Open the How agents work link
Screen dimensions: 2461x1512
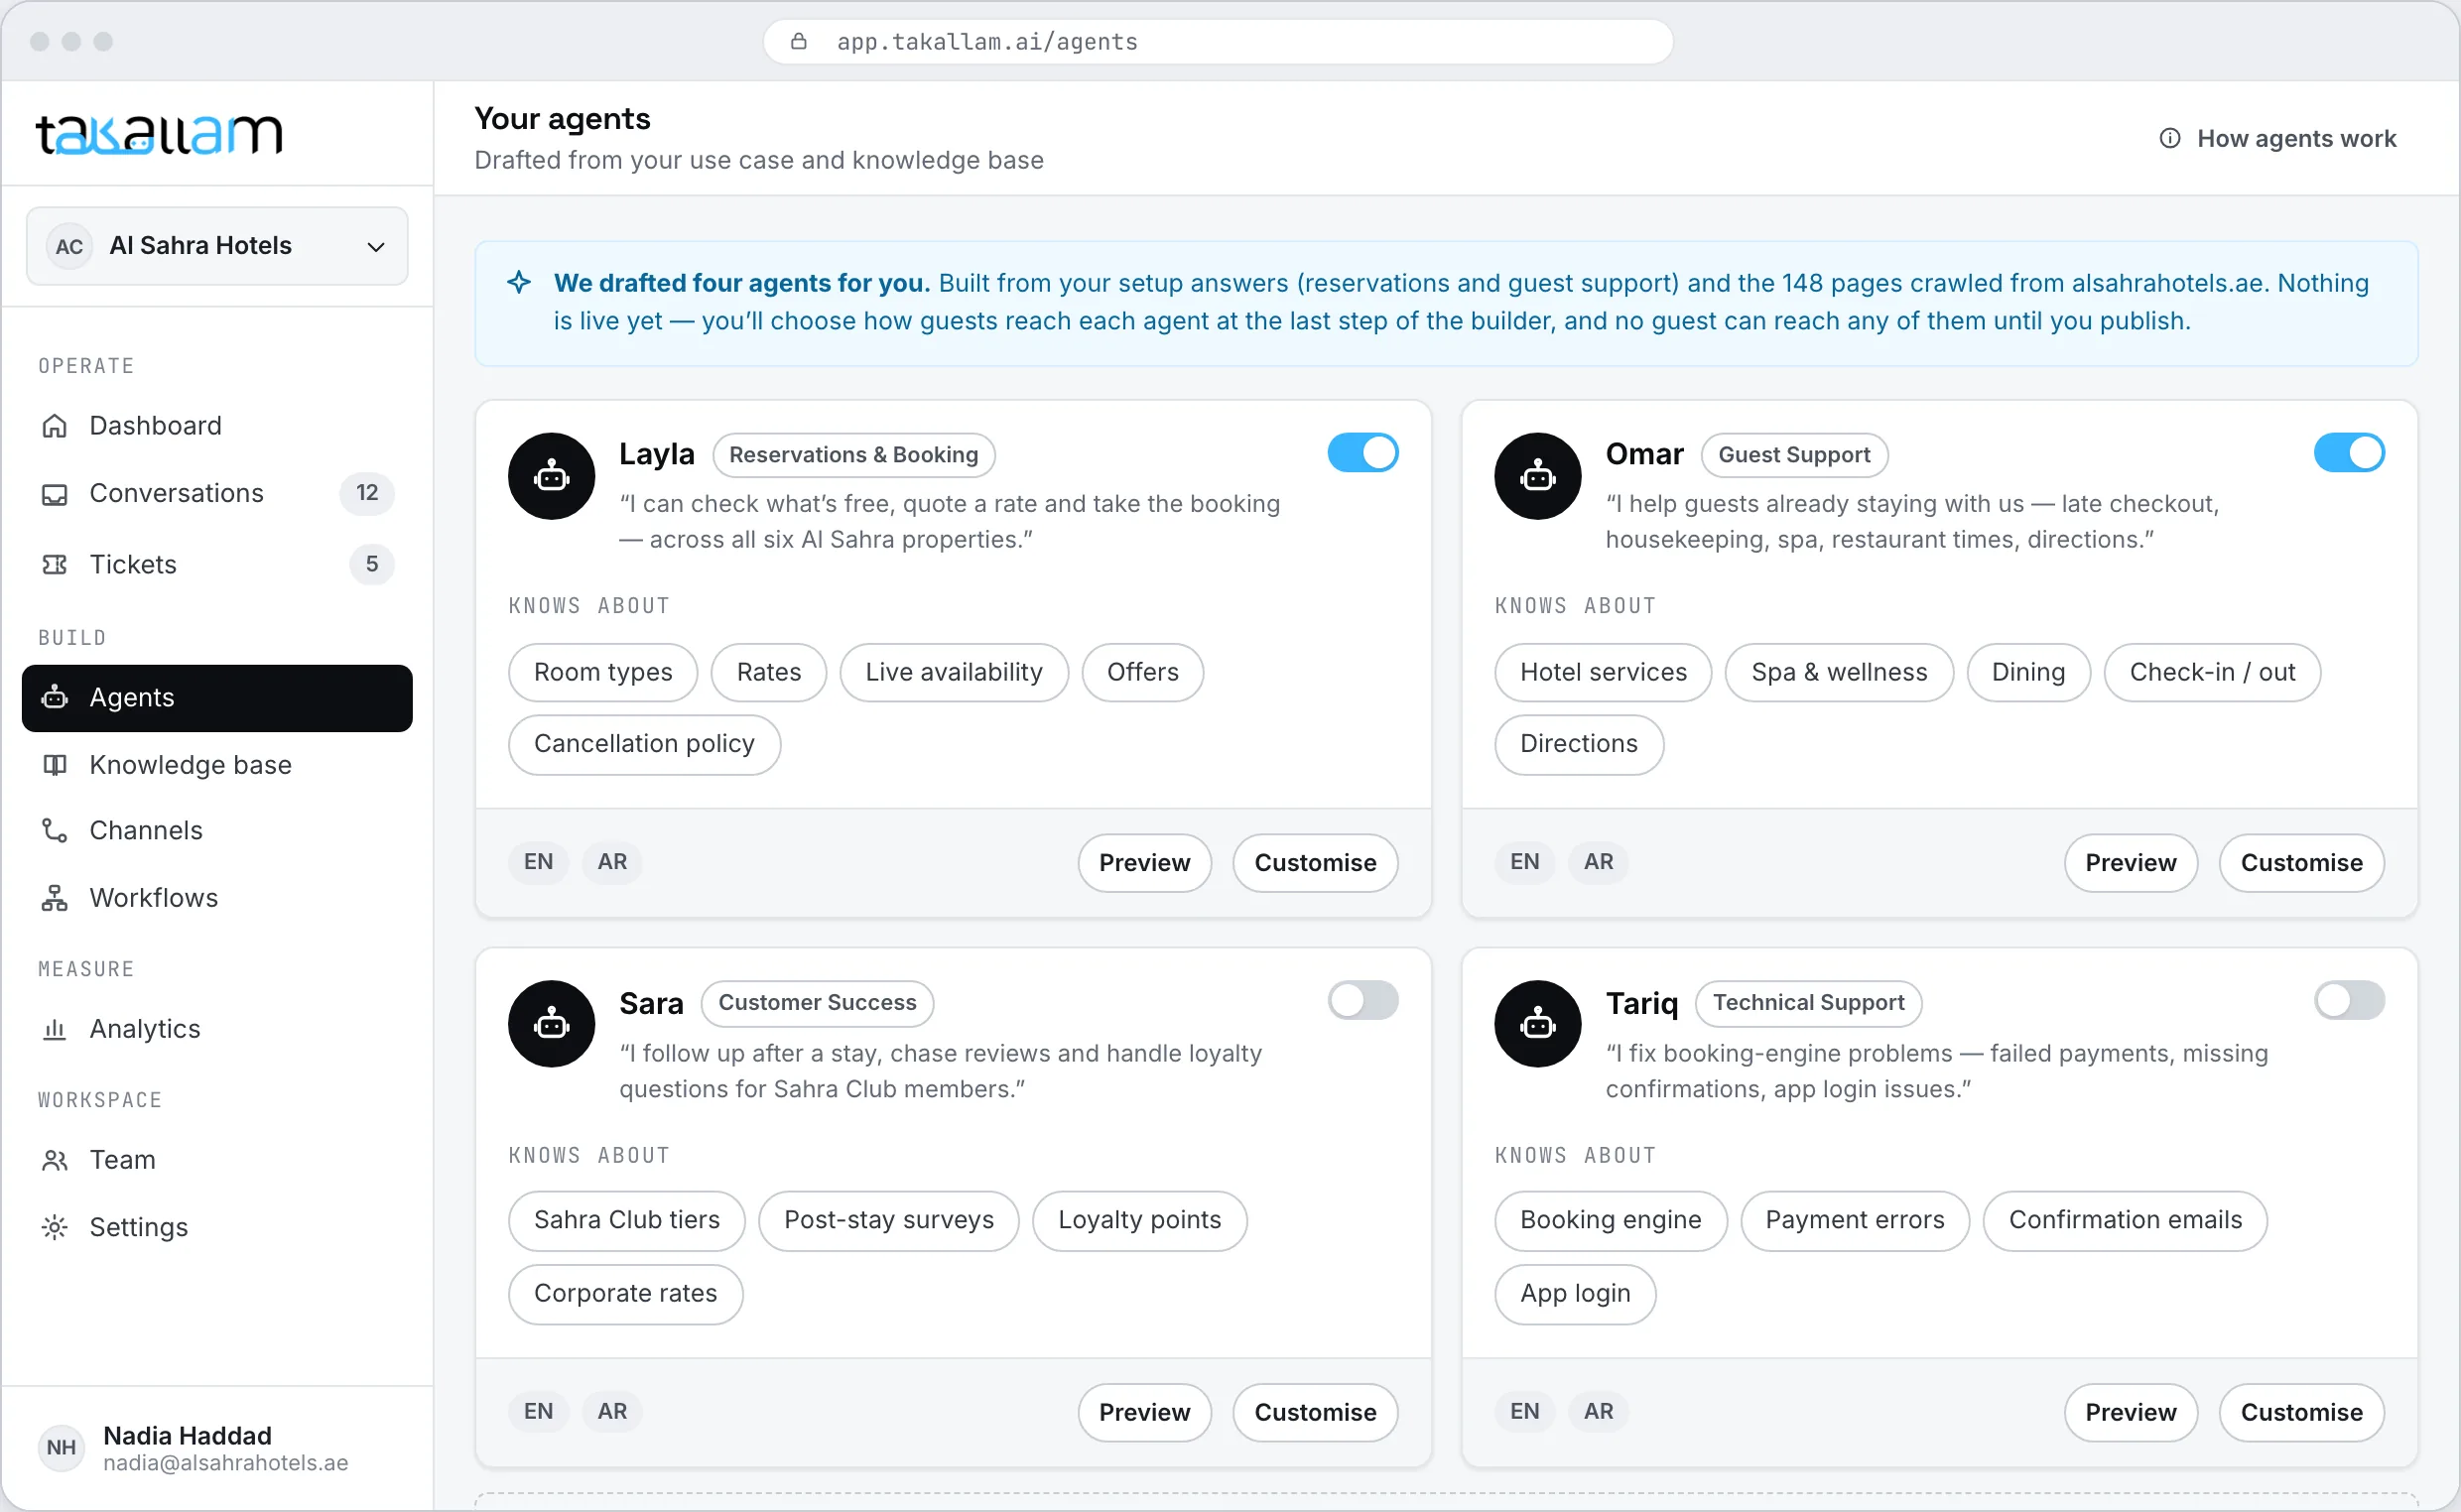2277,138
